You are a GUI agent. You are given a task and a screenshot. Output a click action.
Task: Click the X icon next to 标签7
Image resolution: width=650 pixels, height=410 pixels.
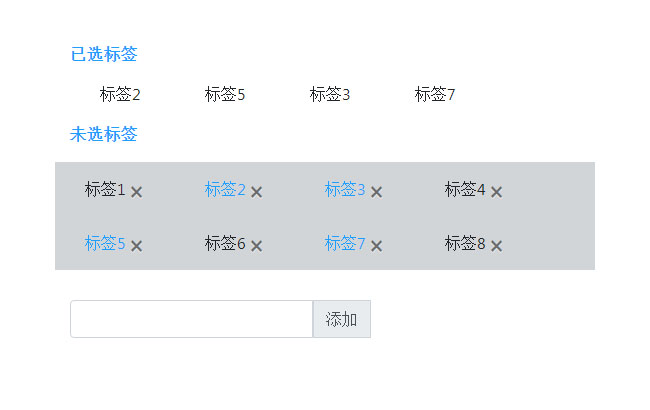[x=377, y=246]
